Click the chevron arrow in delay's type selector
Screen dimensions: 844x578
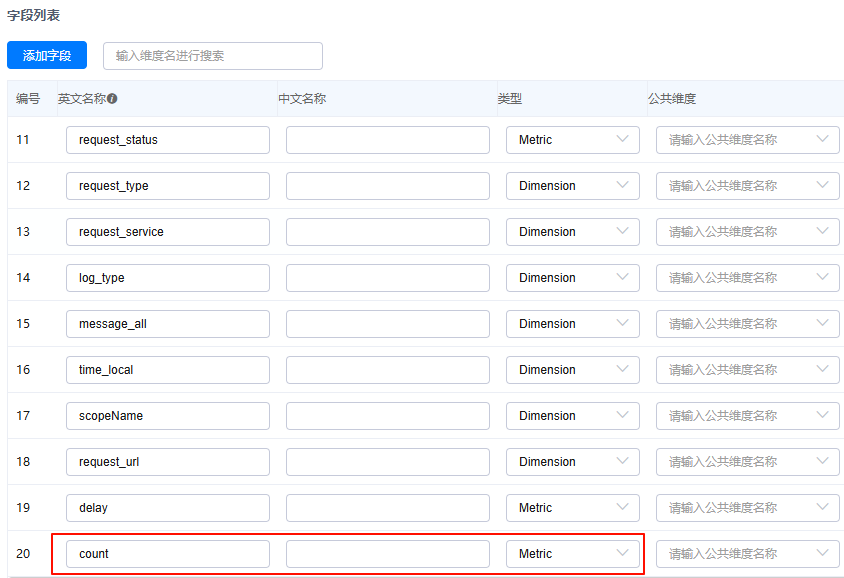click(x=623, y=508)
